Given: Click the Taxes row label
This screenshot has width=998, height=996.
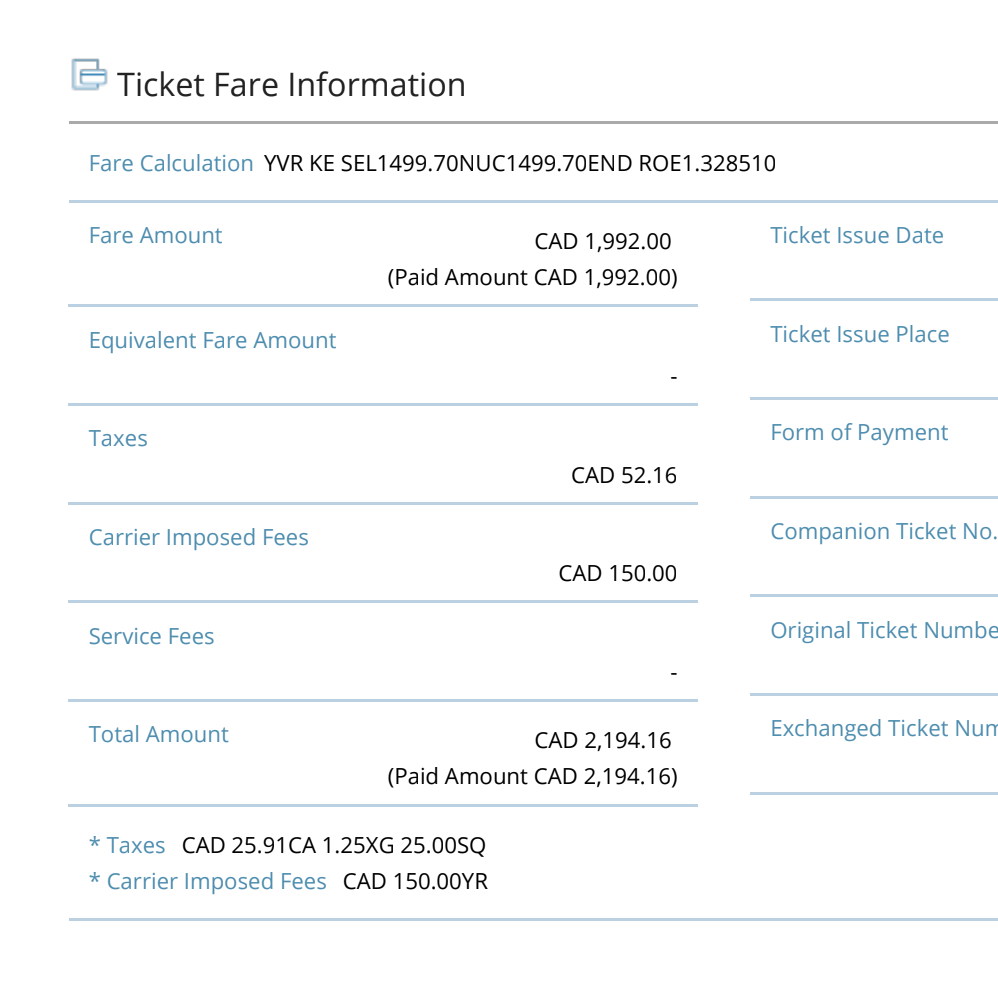Looking at the screenshot, I should [x=118, y=438].
